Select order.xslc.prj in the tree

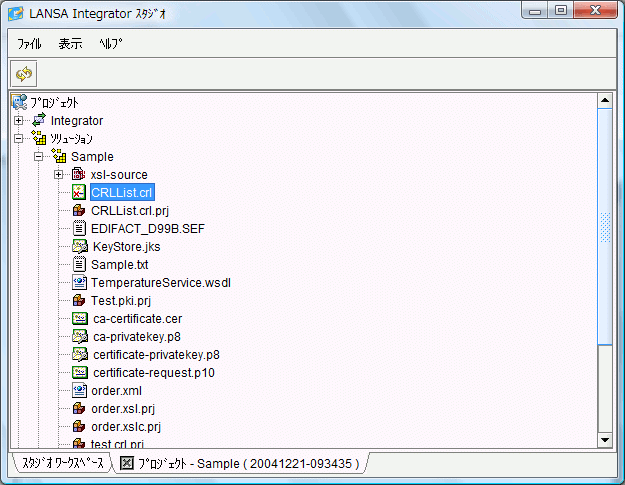tap(126, 426)
